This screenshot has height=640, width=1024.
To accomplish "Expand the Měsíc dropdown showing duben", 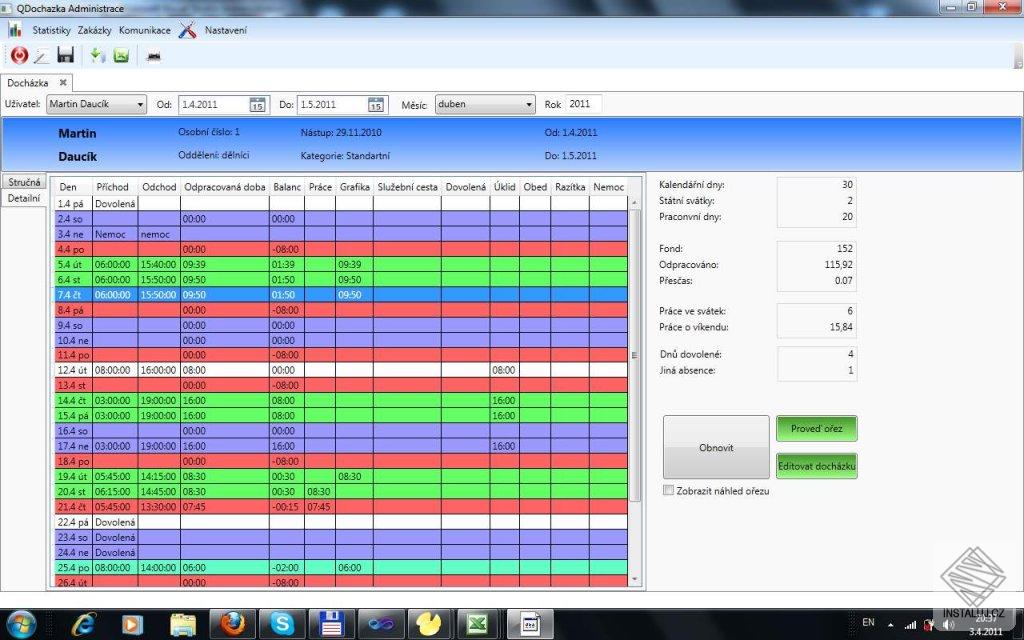I will (x=485, y=104).
